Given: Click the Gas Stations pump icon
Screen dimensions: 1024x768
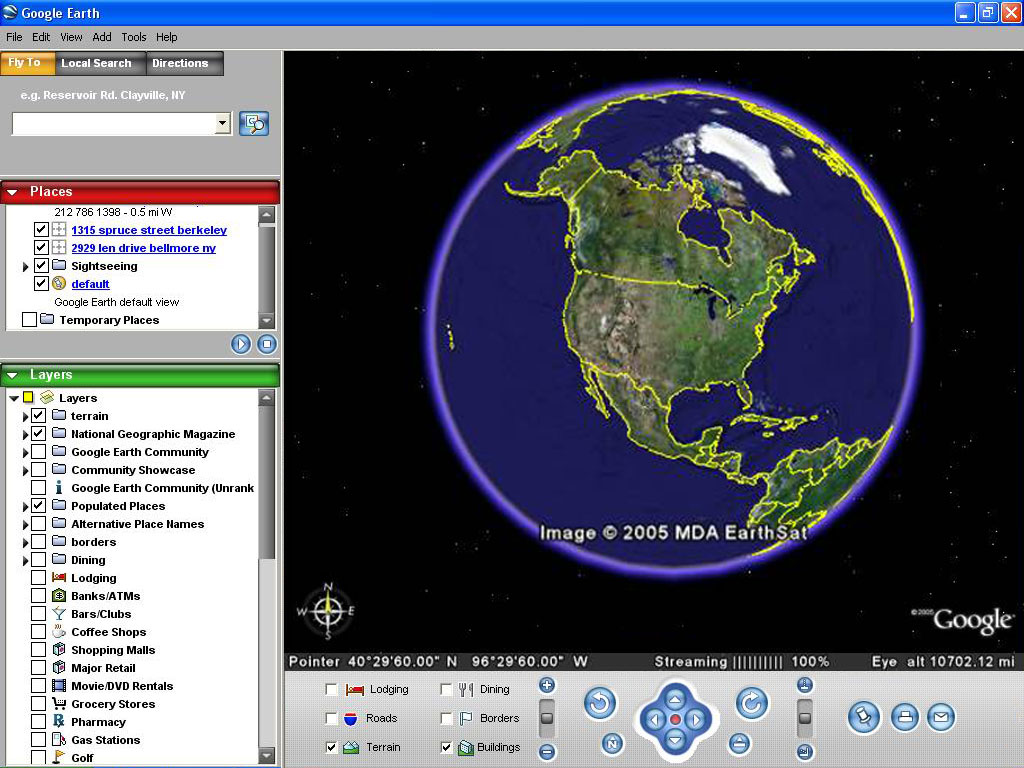Looking at the screenshot, I should pyautogui.click(x=59, y=739).
